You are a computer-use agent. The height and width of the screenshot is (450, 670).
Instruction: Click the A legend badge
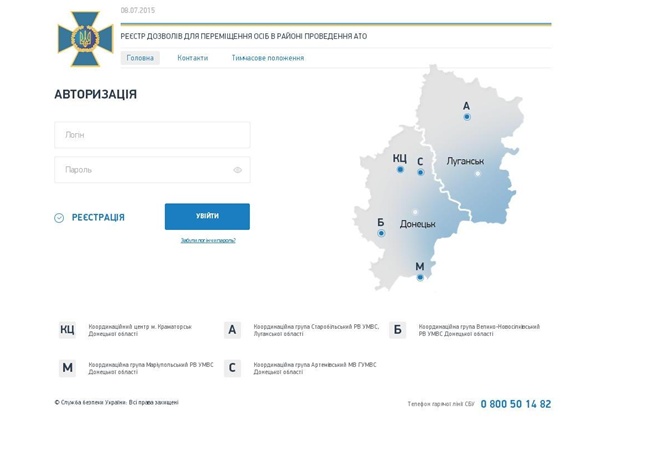tap(232, 330)
